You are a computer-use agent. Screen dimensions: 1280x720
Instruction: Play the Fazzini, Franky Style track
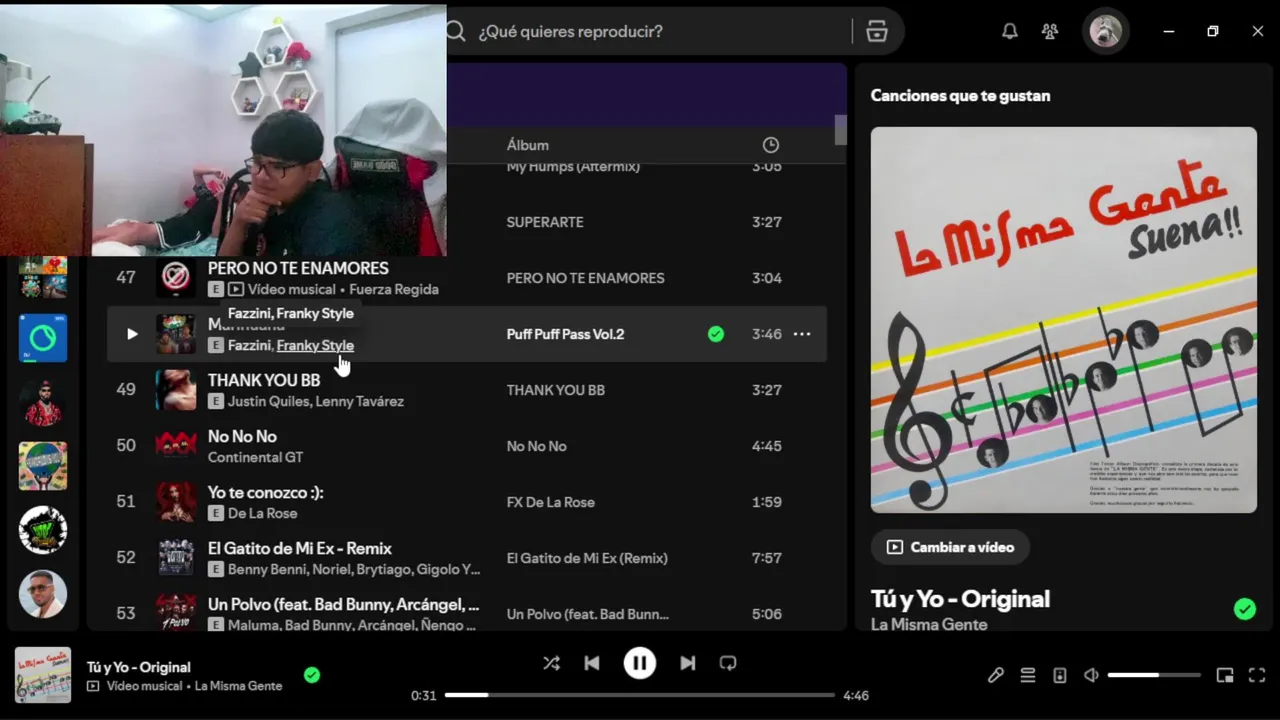[x=132, y=334]
